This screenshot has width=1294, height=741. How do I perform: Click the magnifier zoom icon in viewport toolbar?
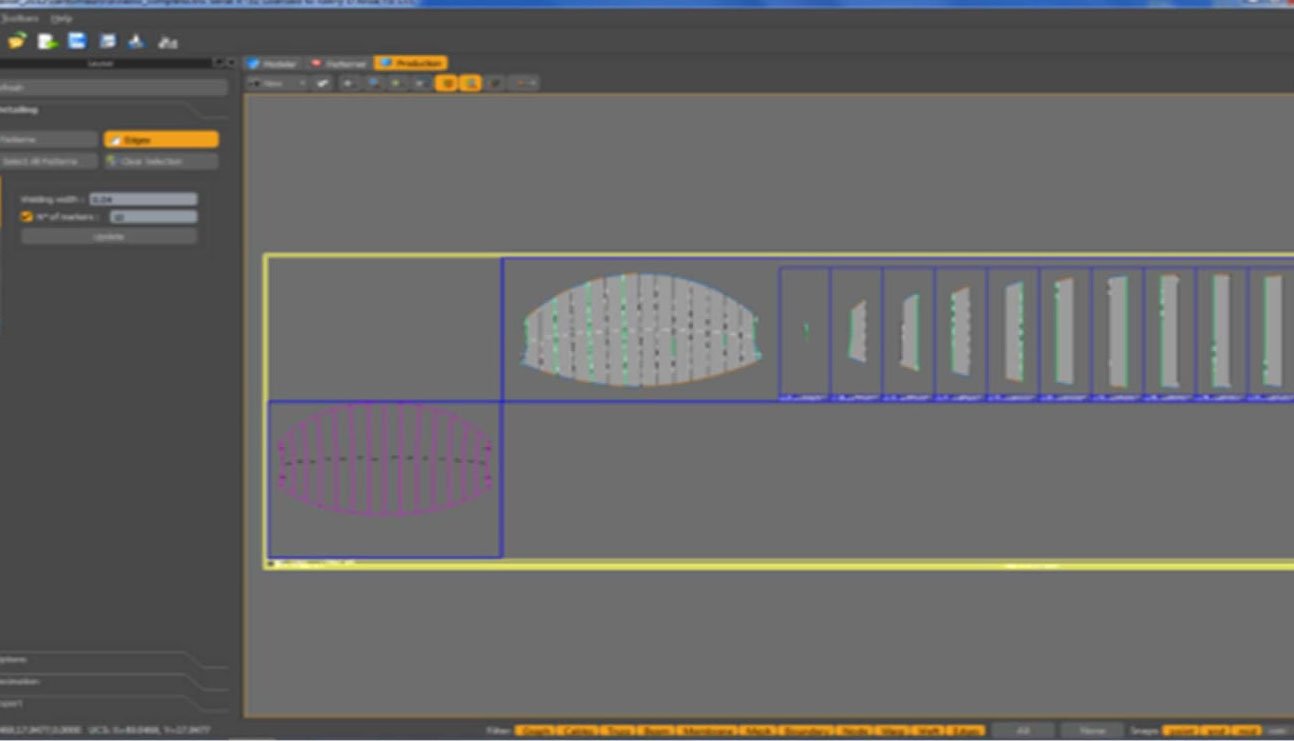(374, 84)
